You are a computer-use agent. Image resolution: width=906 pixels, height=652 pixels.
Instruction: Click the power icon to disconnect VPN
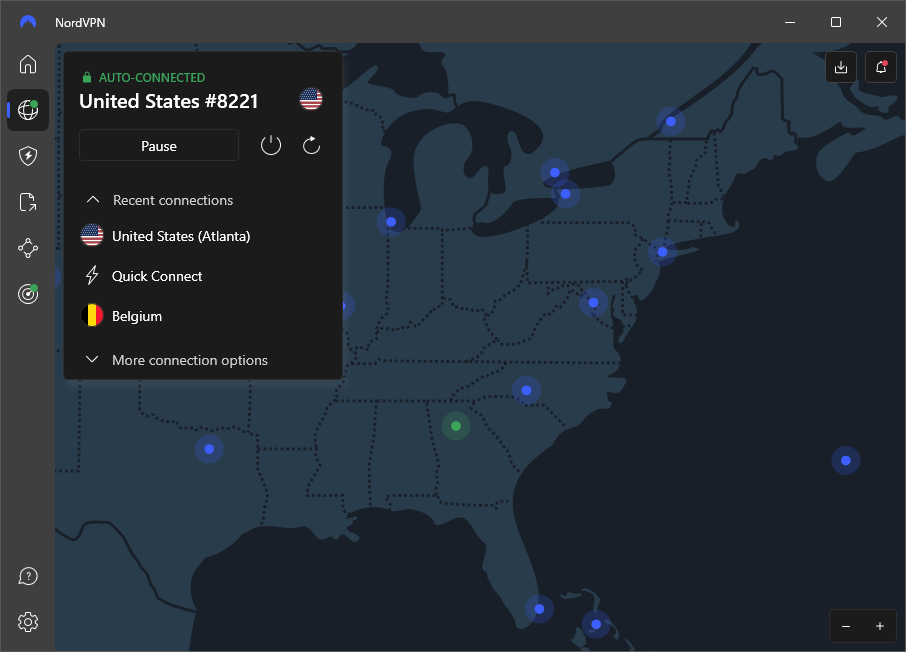click(x=271, y=145)
